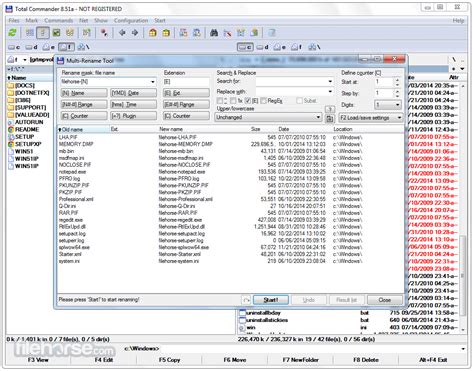Screen dimensions: 474x371
Task: Open the Upper/lowercase Unchanged combo box
Action: click(268, 117)
